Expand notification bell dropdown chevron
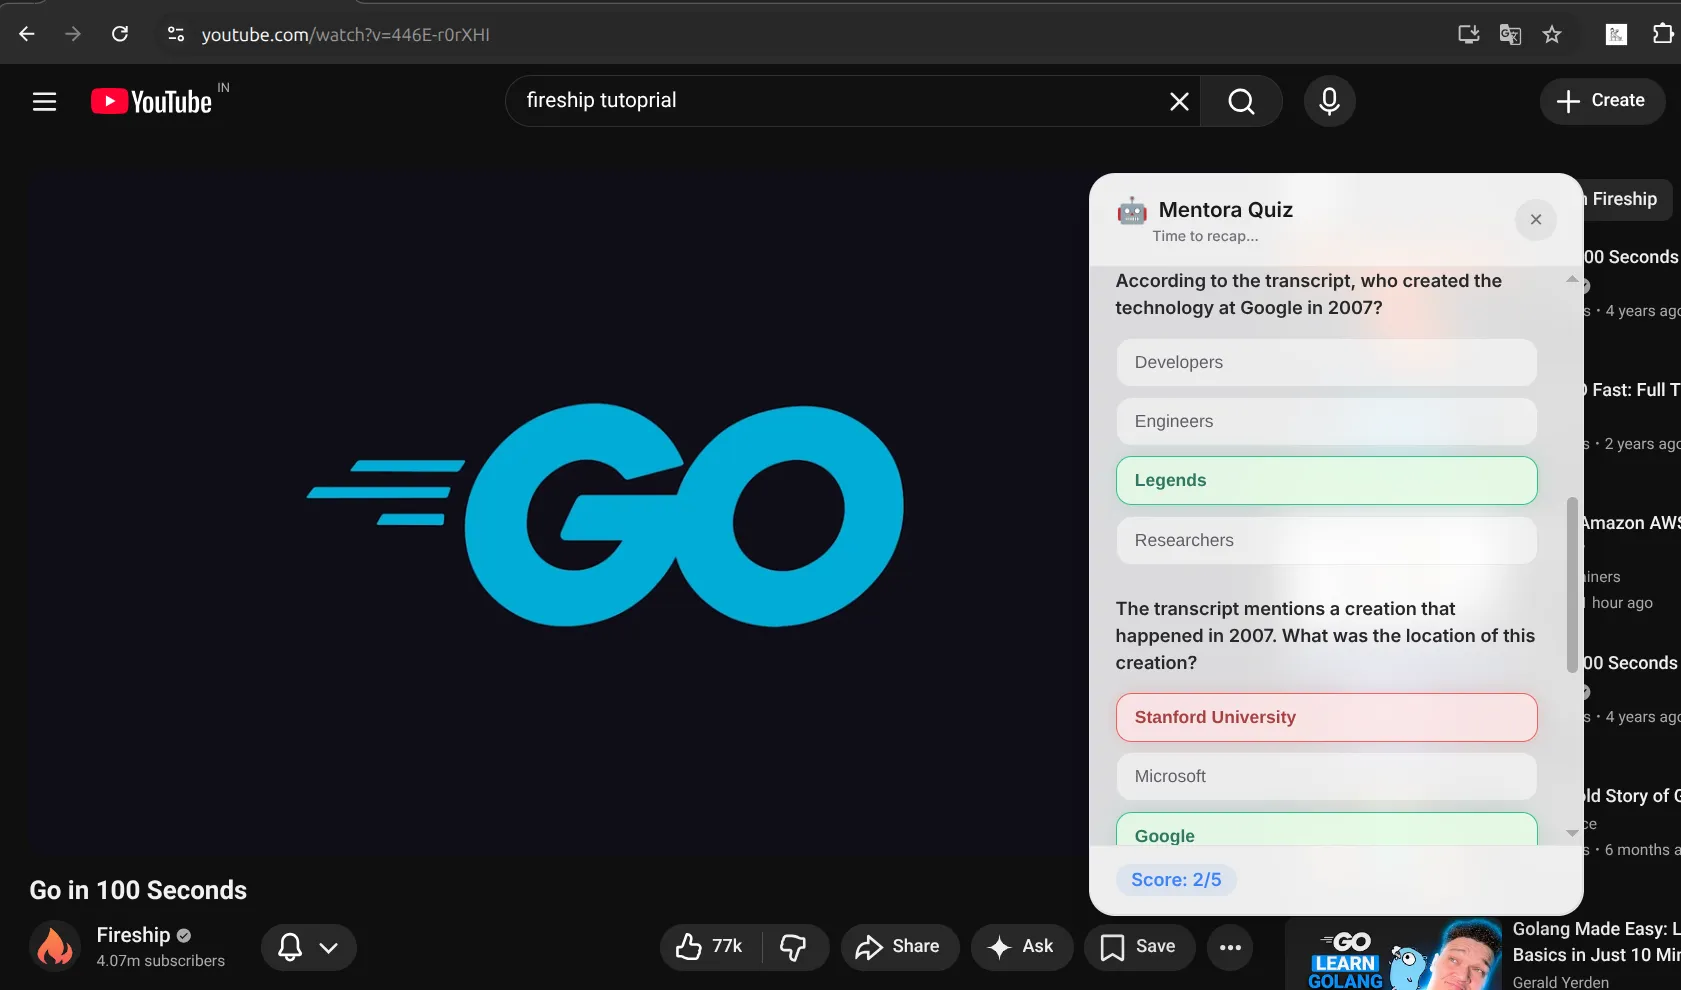The height and width of the screenshot is (990, 1681). [x=328, y=947]
